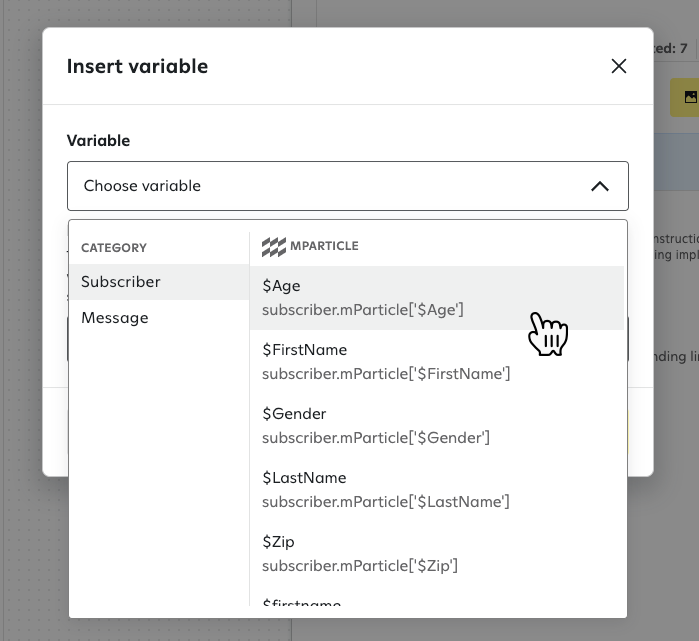The height and width of the screenshot is (641, 699).
Task: Click the Insert variable title
Action: (x=137, y=66)
